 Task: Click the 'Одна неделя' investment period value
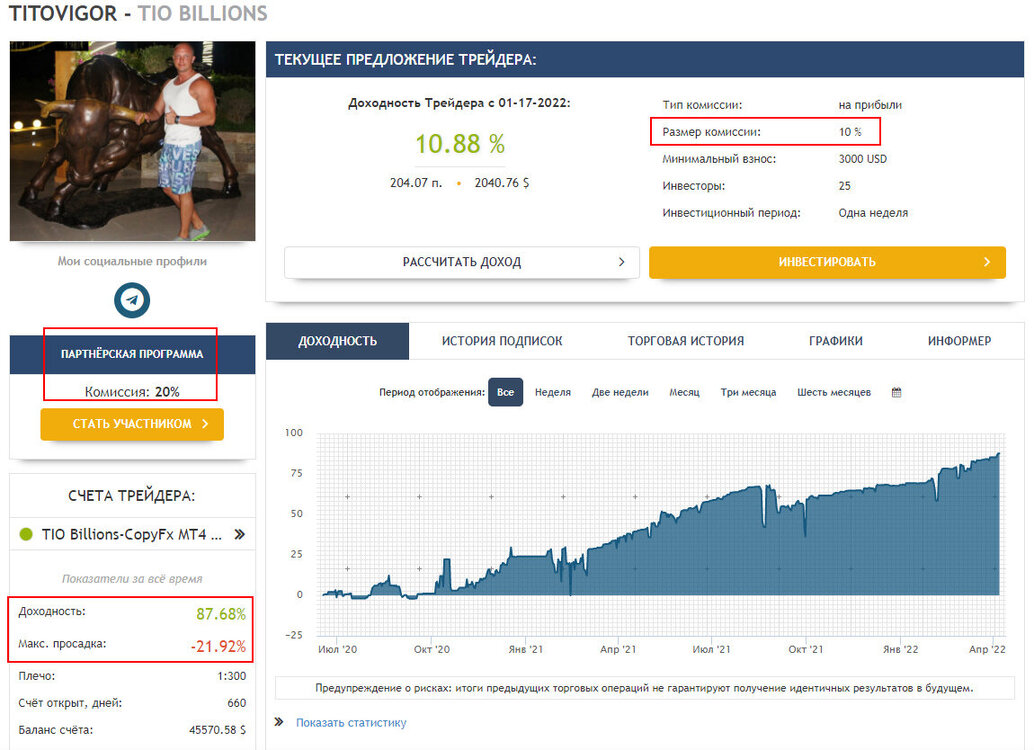point(873,213)
